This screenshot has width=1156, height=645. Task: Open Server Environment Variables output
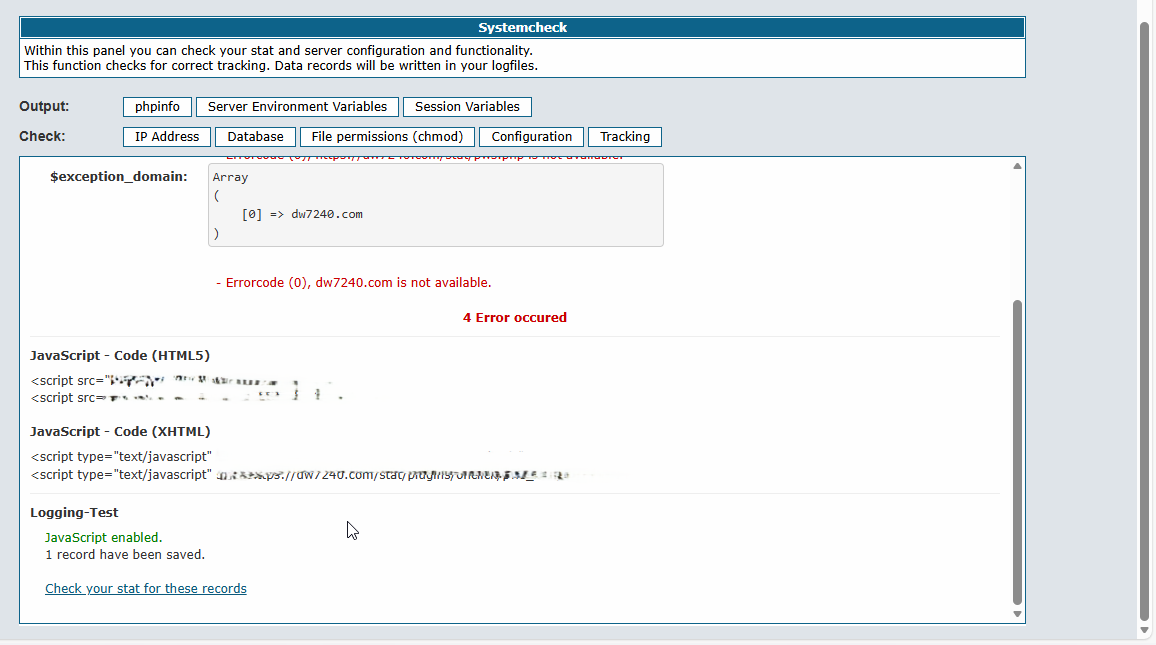pyautogui.click(x=297, y=107)
